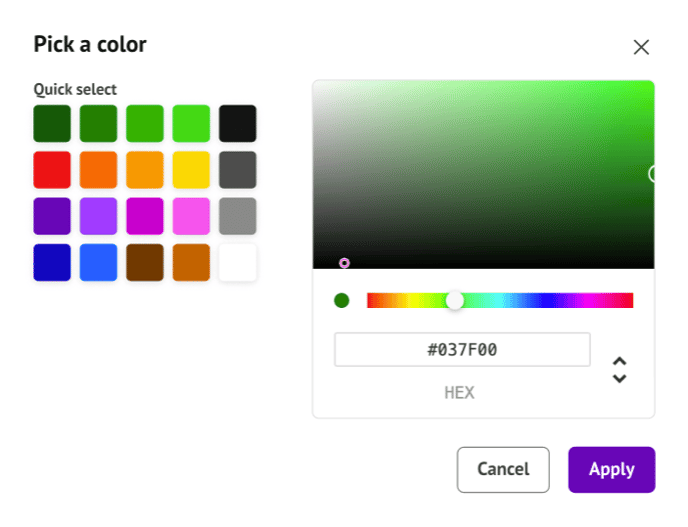Switch color format with down chevron

coord(620,378)
